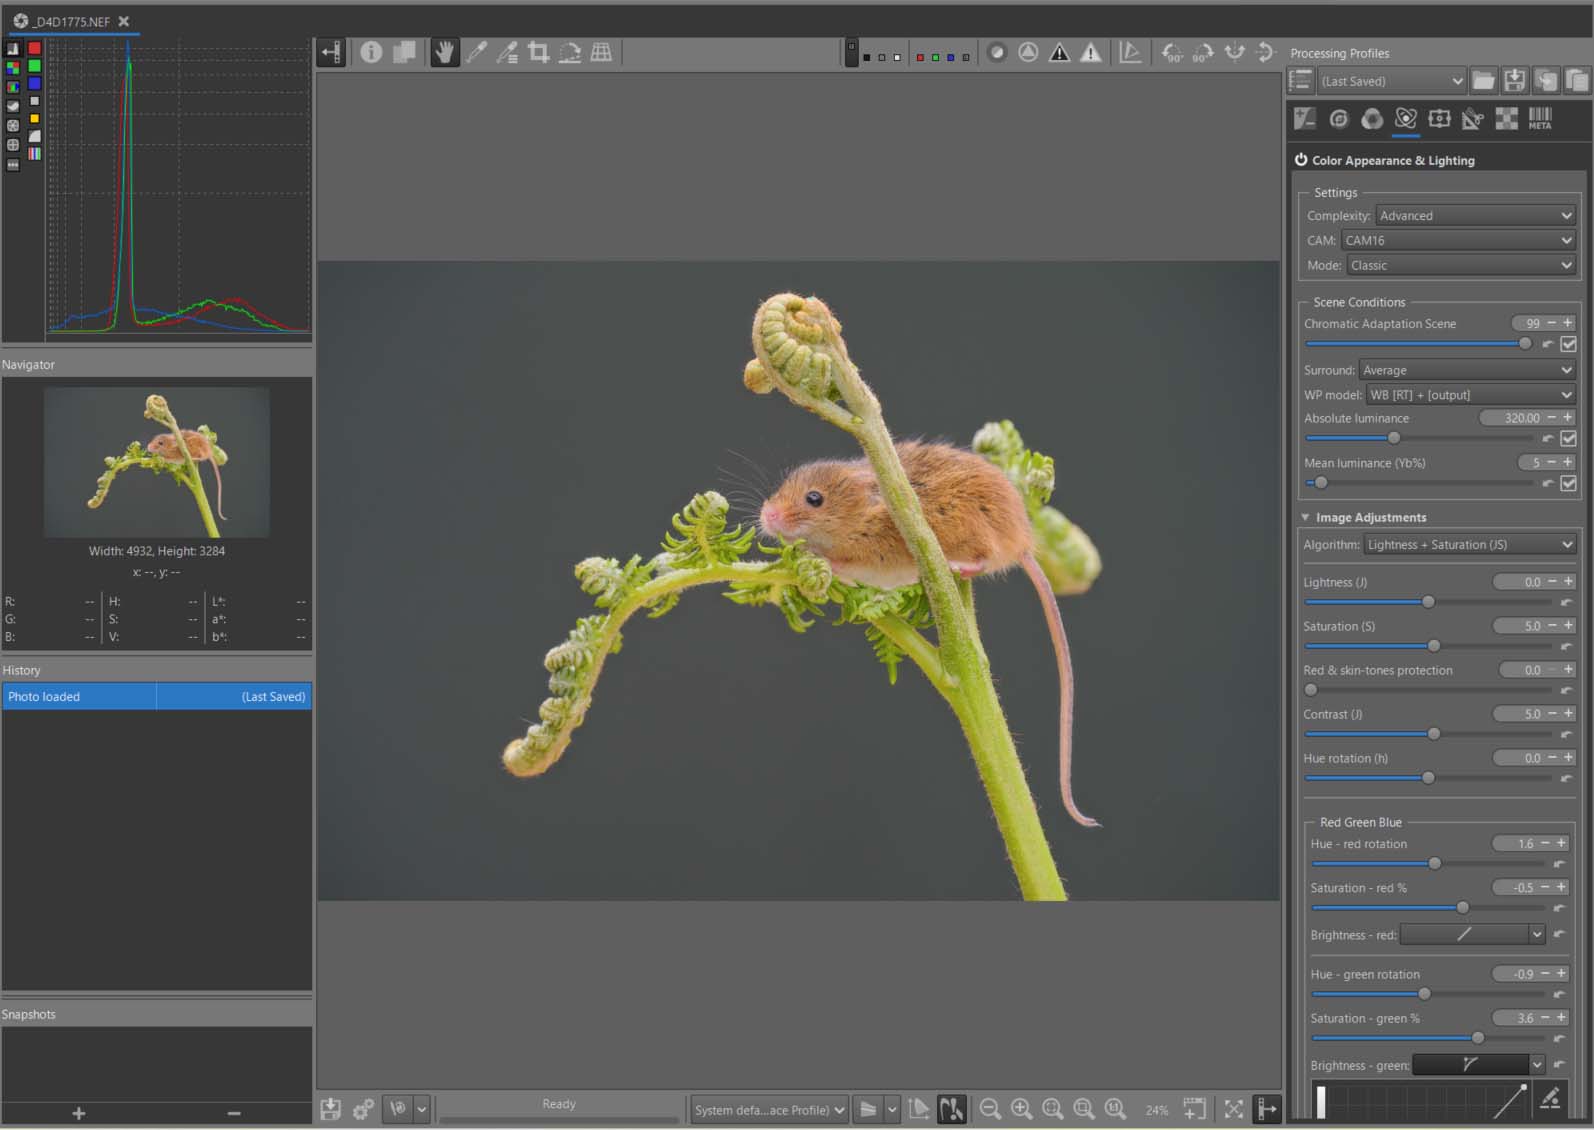Toggle Color Appearance & Lighting power button
1594x1130 pixels.
point(1301,160)
